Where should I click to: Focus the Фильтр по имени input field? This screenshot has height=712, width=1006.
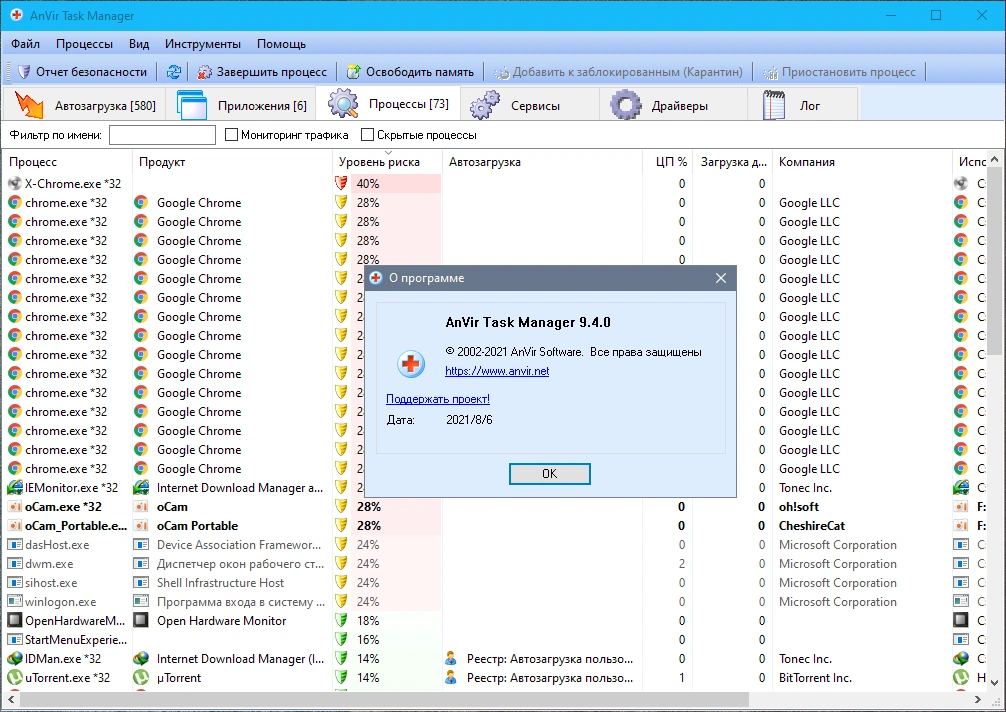coord(162,135)
